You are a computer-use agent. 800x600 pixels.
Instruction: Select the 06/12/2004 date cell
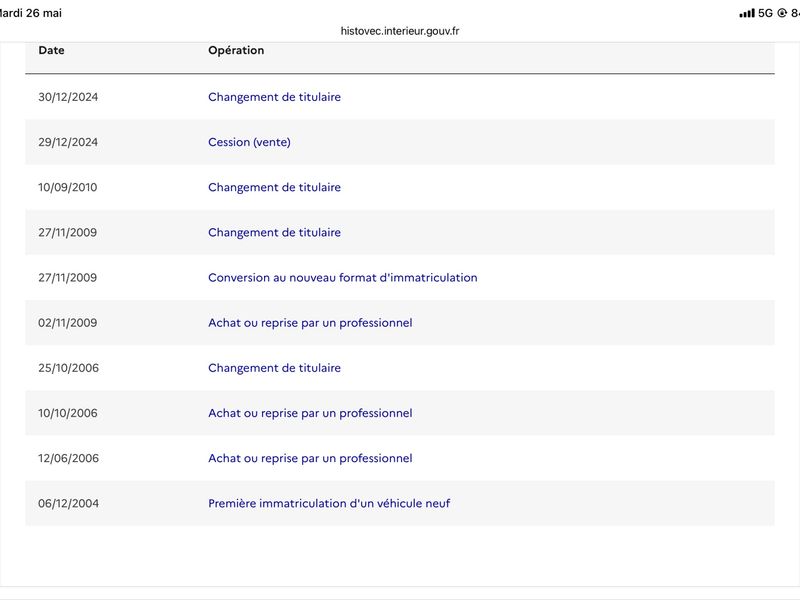68,504
